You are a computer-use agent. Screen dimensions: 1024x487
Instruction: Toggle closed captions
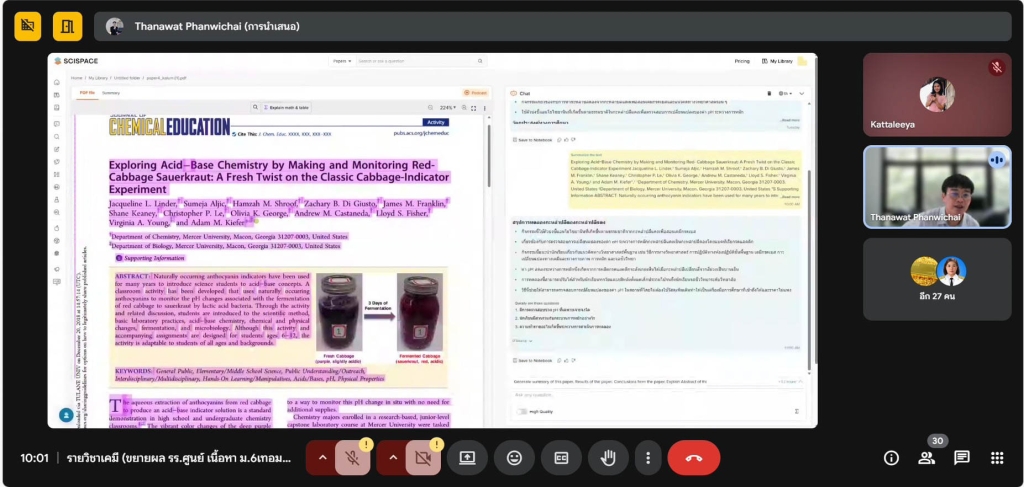561,458
